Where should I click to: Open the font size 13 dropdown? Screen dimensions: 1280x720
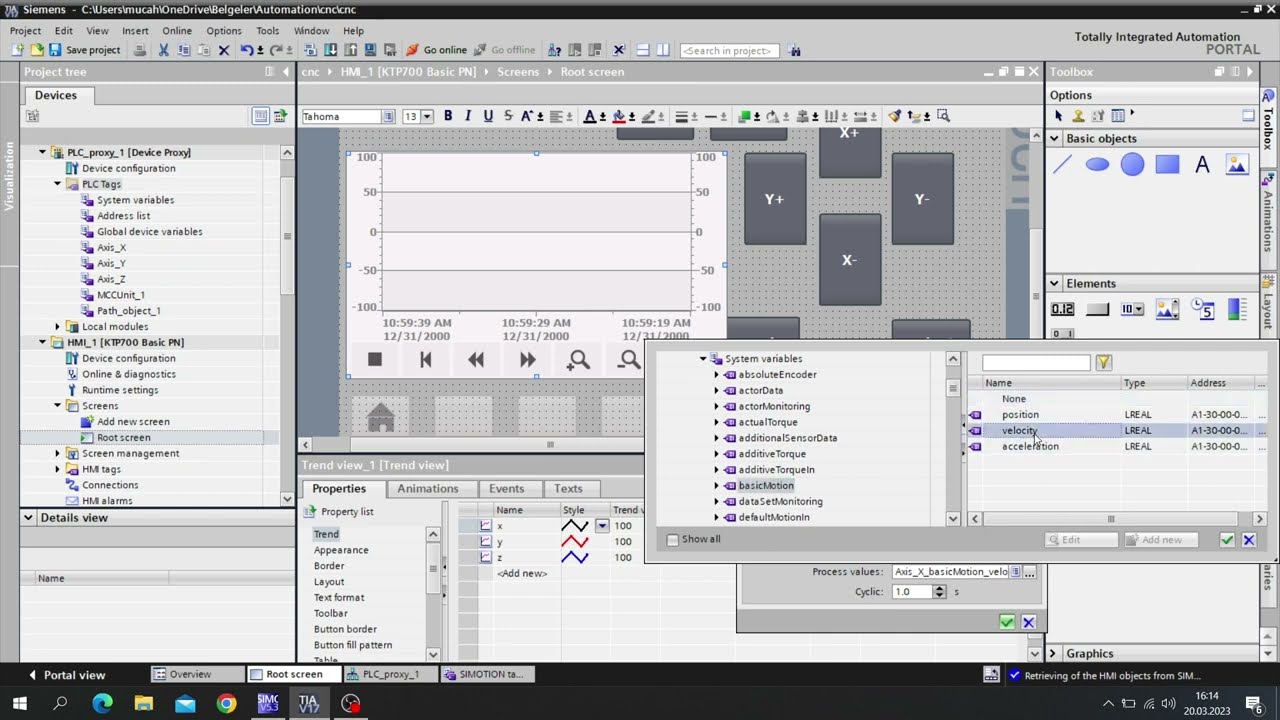[427, 117]
